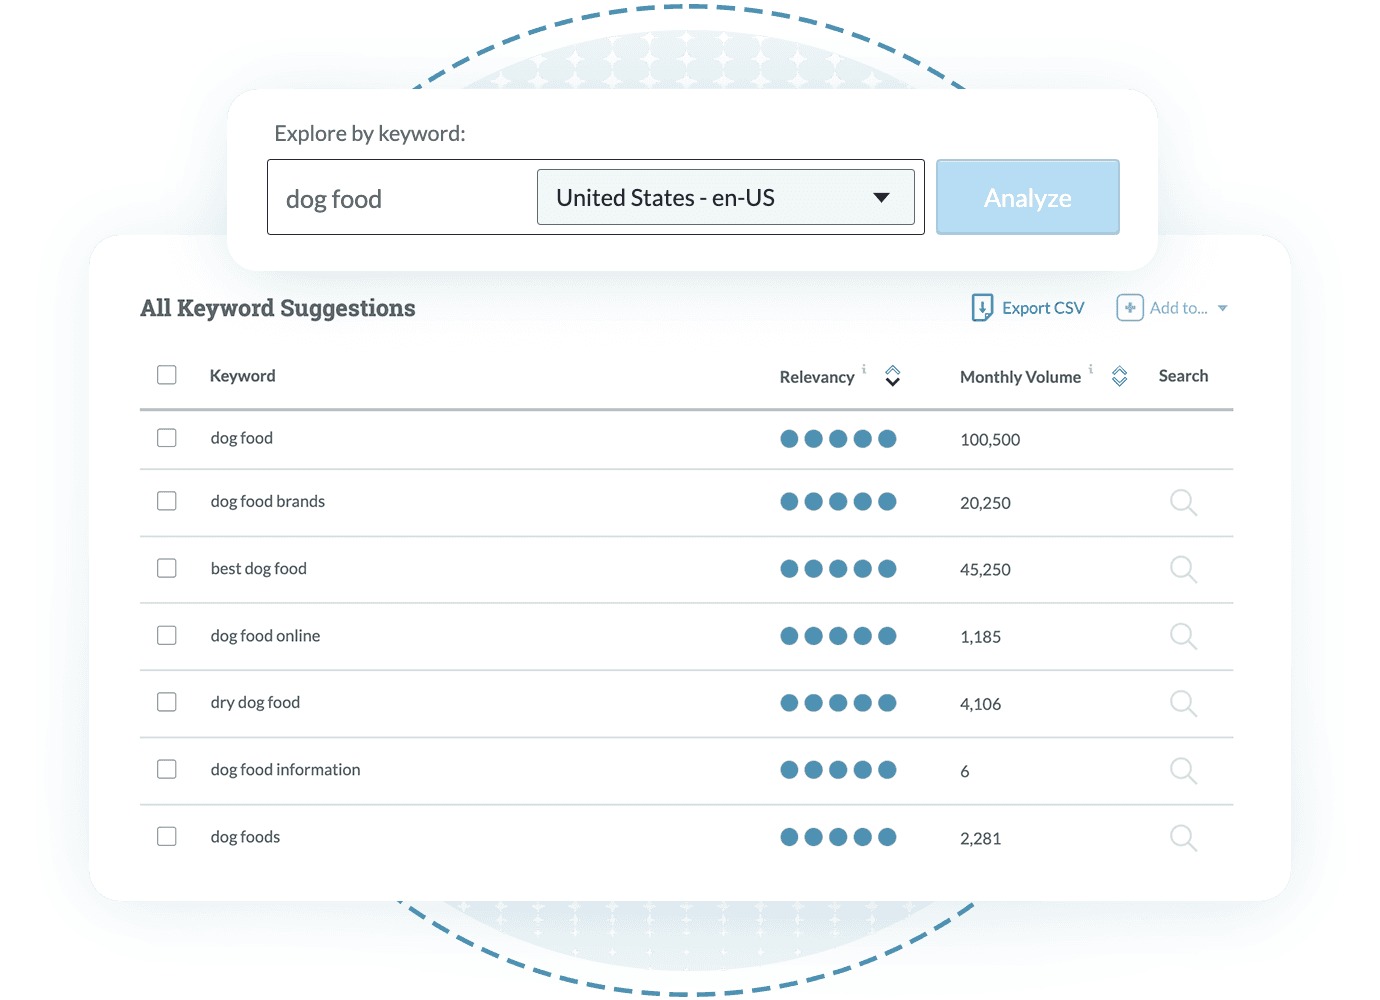Click the 20,250 monthly volume value
This screenshot has width=1380, height=1000.
point(985,503)
